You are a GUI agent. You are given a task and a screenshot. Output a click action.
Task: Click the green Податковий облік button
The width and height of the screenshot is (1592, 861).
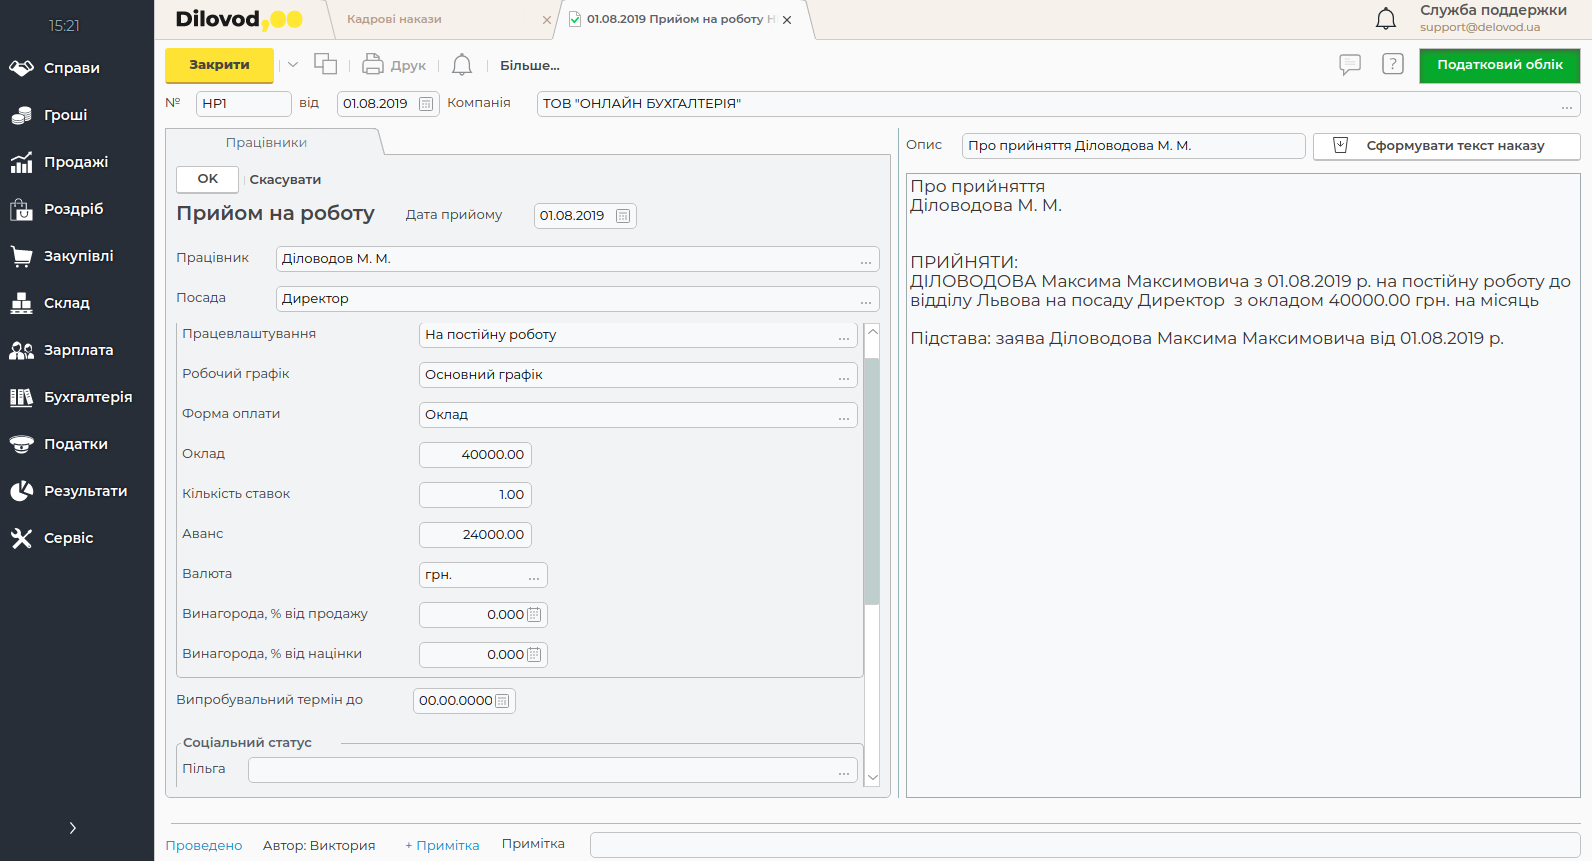pyautogui.click(x=1499, y=65)
